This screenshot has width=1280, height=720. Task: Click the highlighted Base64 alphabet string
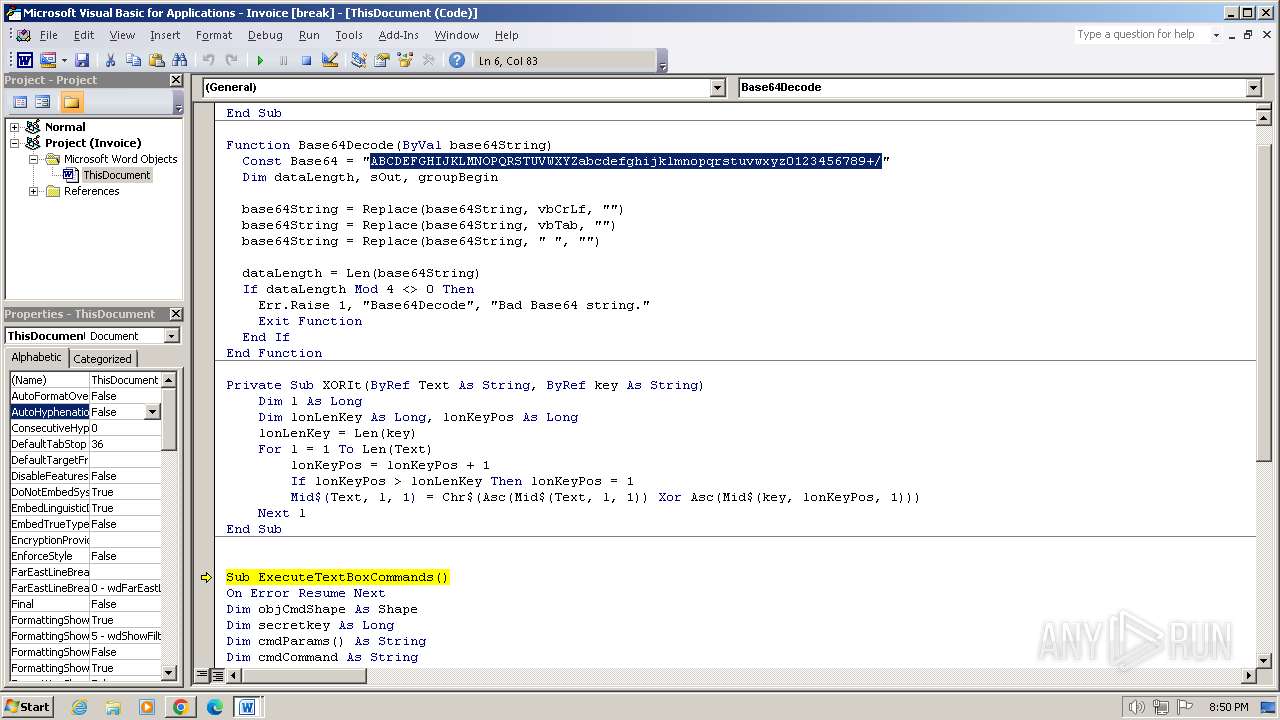(x=626, y=161)
